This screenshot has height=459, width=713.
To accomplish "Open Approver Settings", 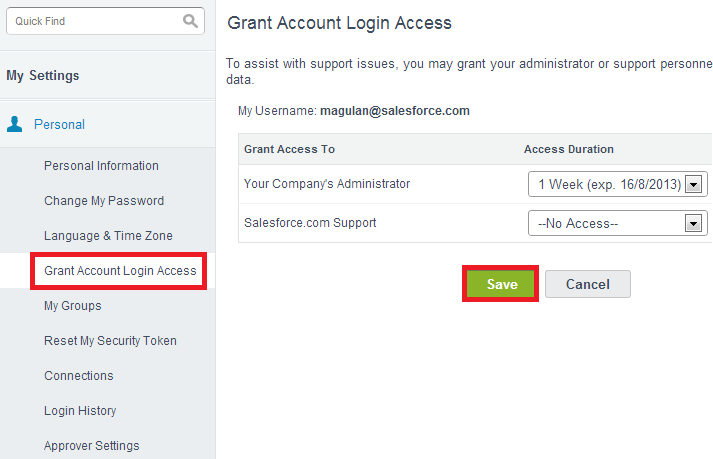I will click(92, 446).
